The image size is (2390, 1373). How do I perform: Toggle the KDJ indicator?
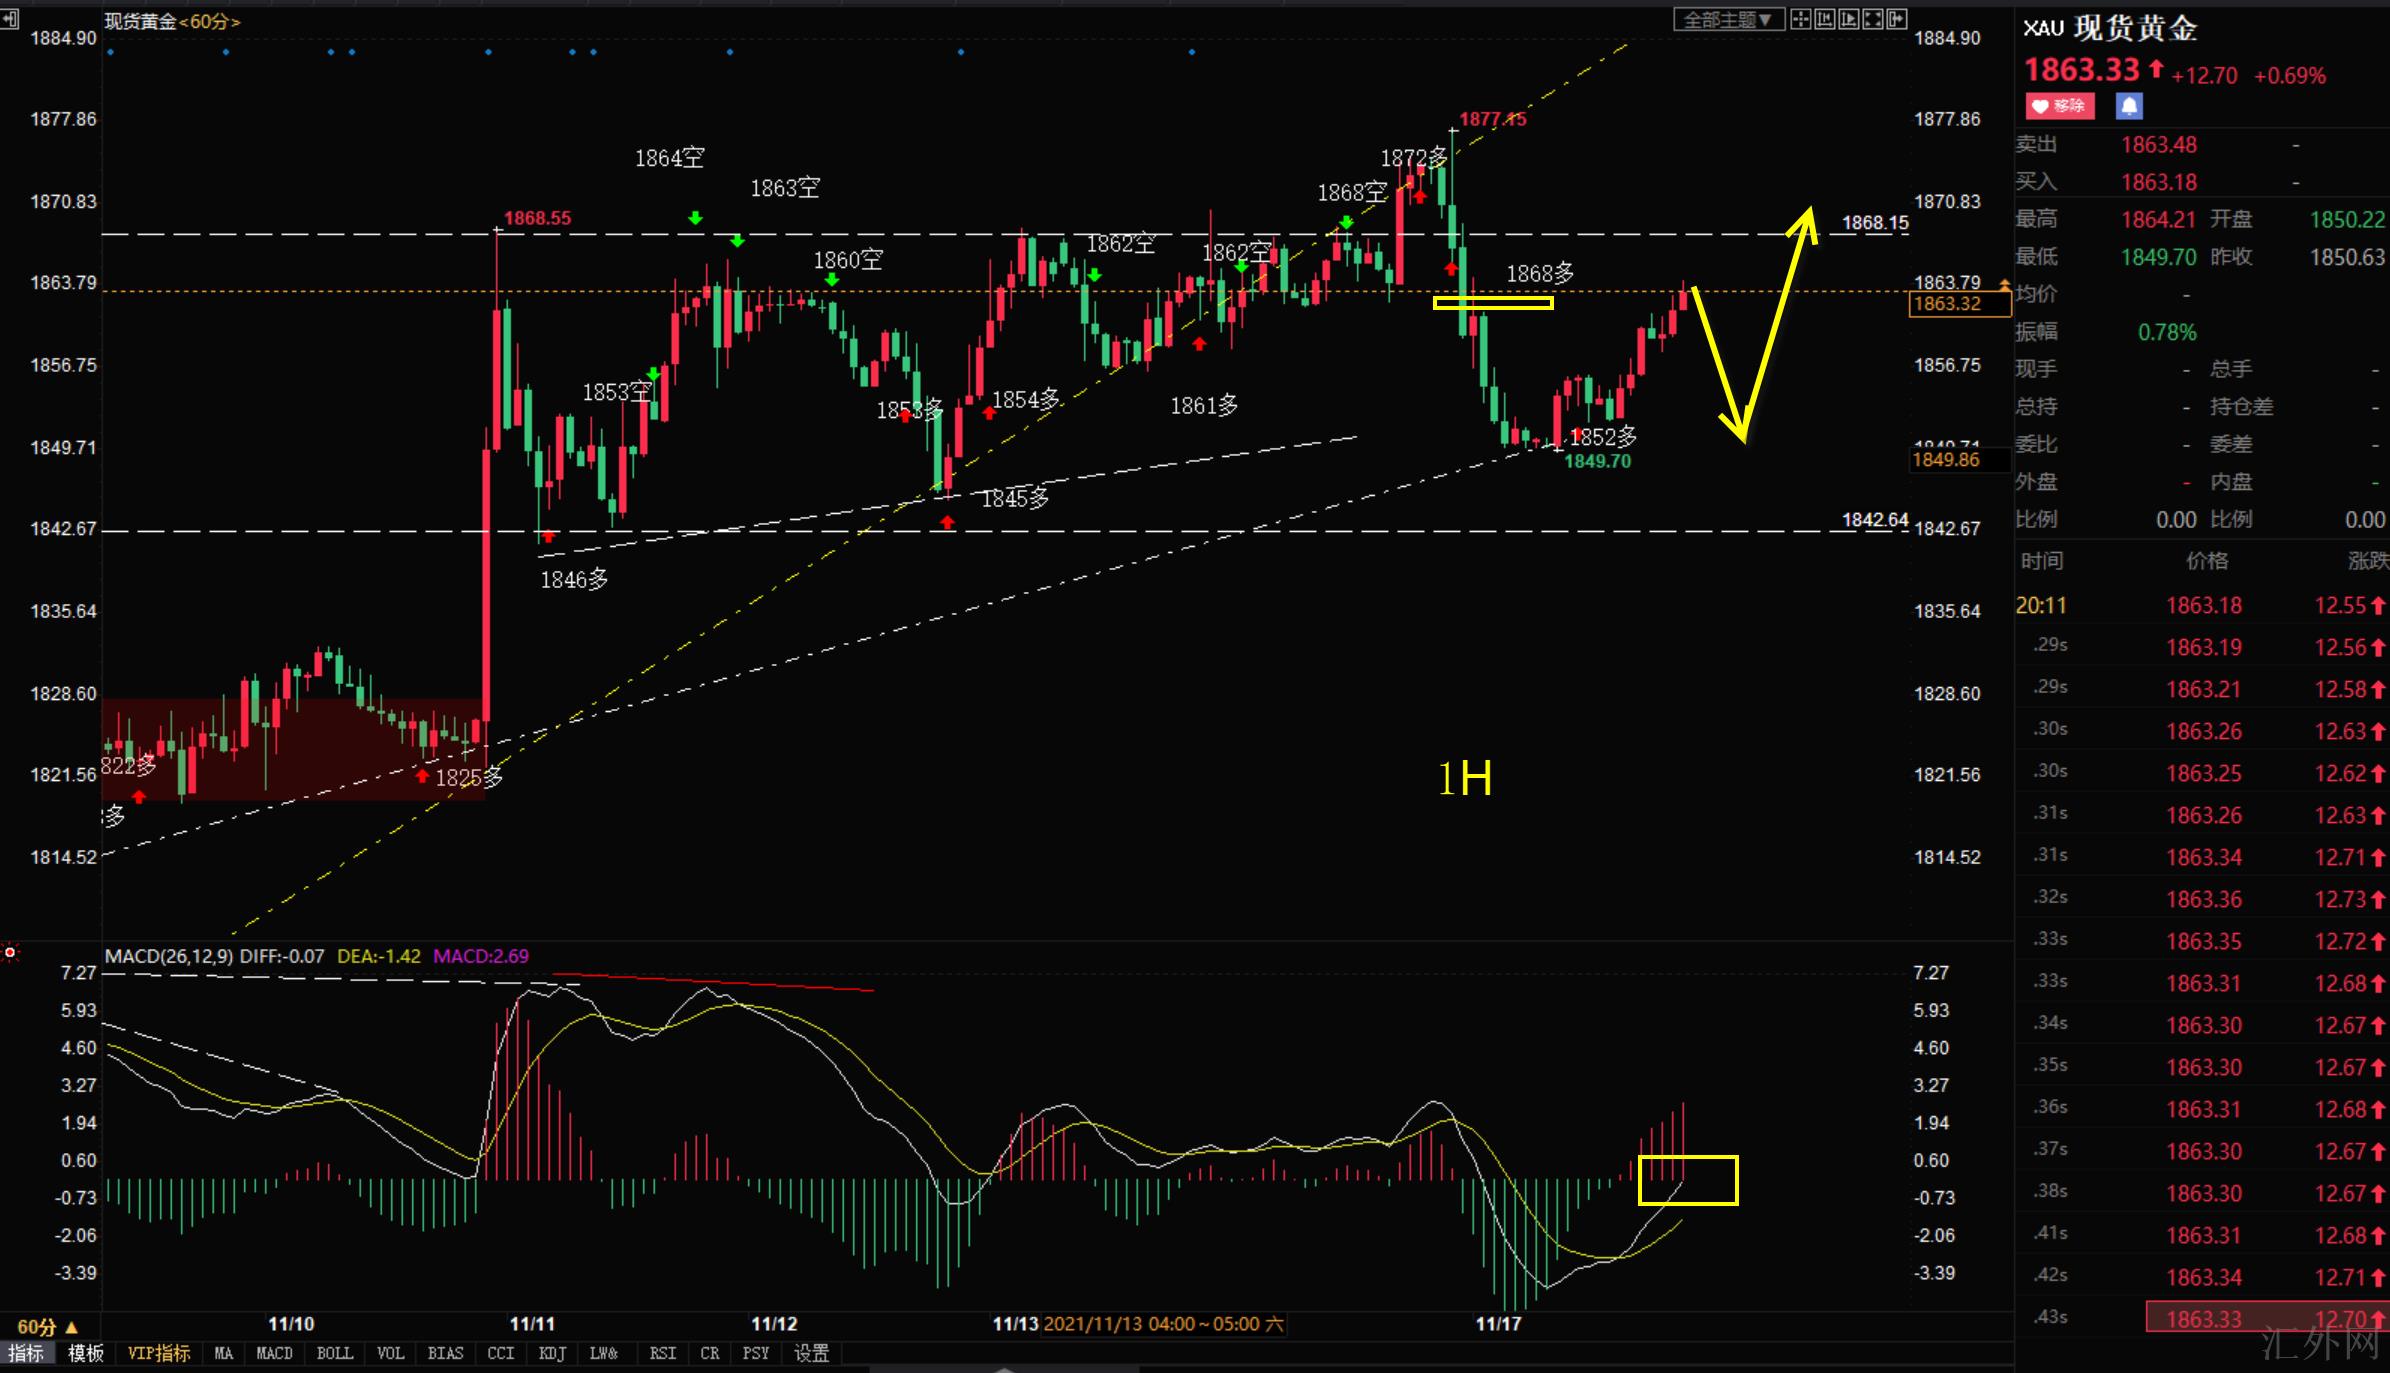tap(552, 1353)
